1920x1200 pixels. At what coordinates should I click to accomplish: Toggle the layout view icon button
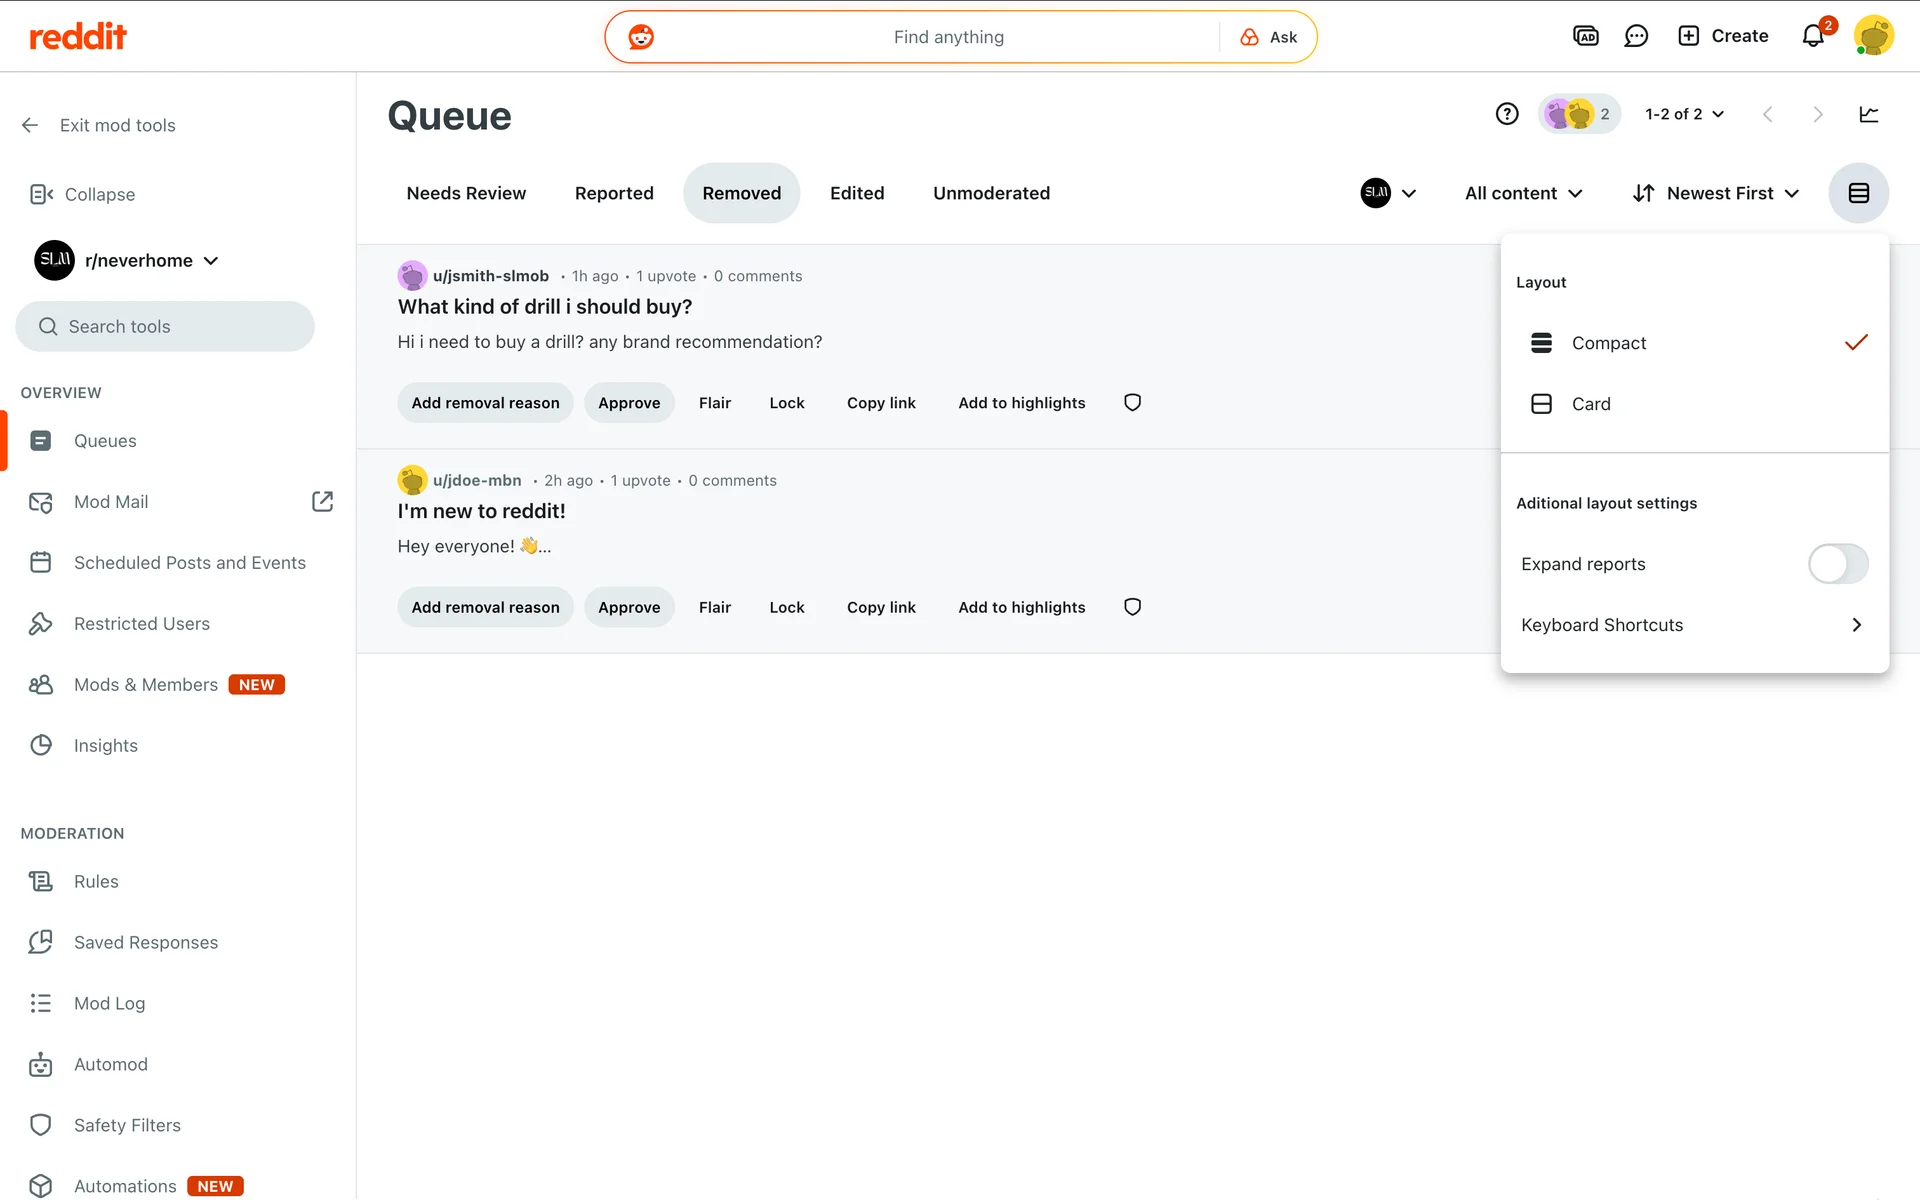coord(1858,193)
